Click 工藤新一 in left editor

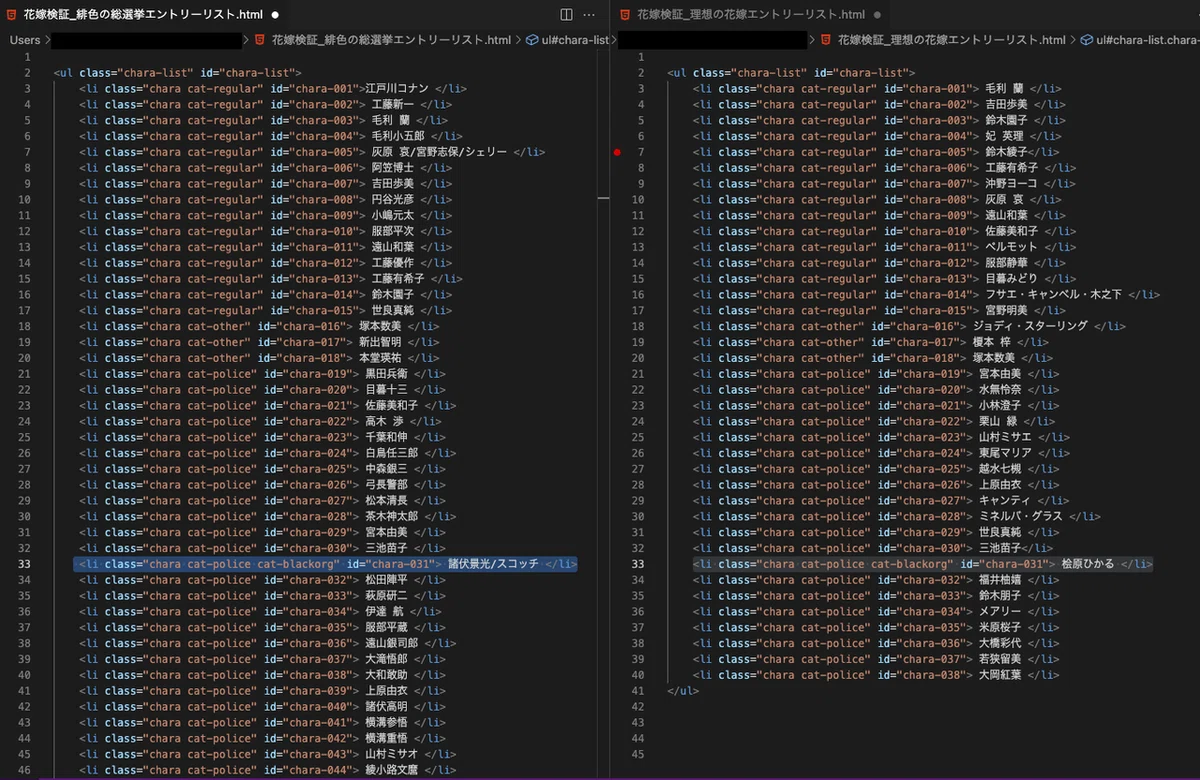coord(392,104)
